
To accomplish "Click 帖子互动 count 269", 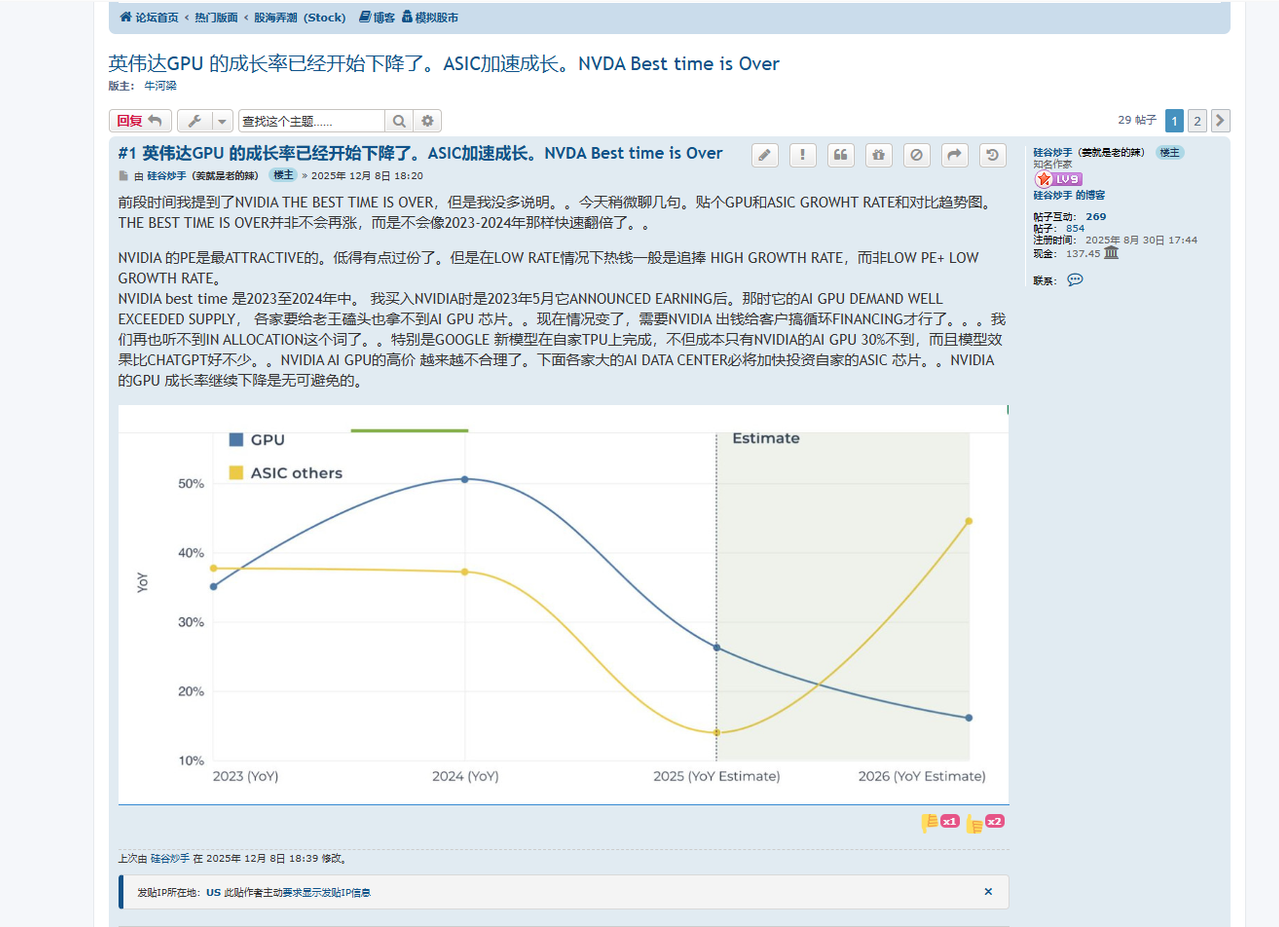I will click(1095, 216).
